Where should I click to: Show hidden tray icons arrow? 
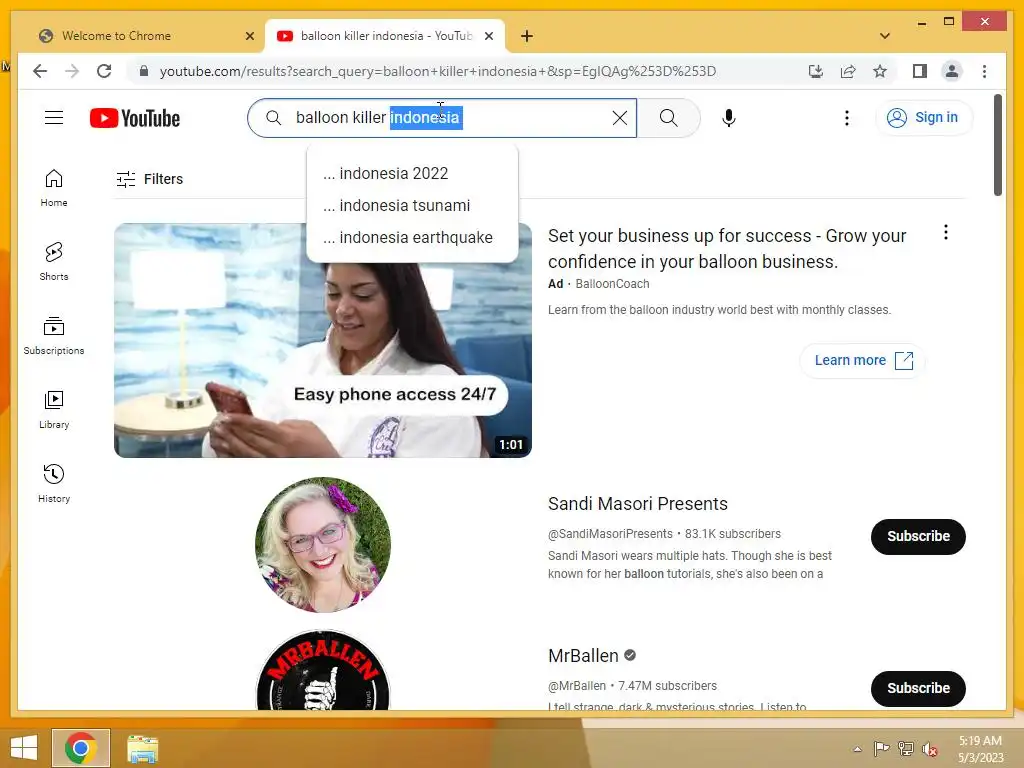point(857,749)
